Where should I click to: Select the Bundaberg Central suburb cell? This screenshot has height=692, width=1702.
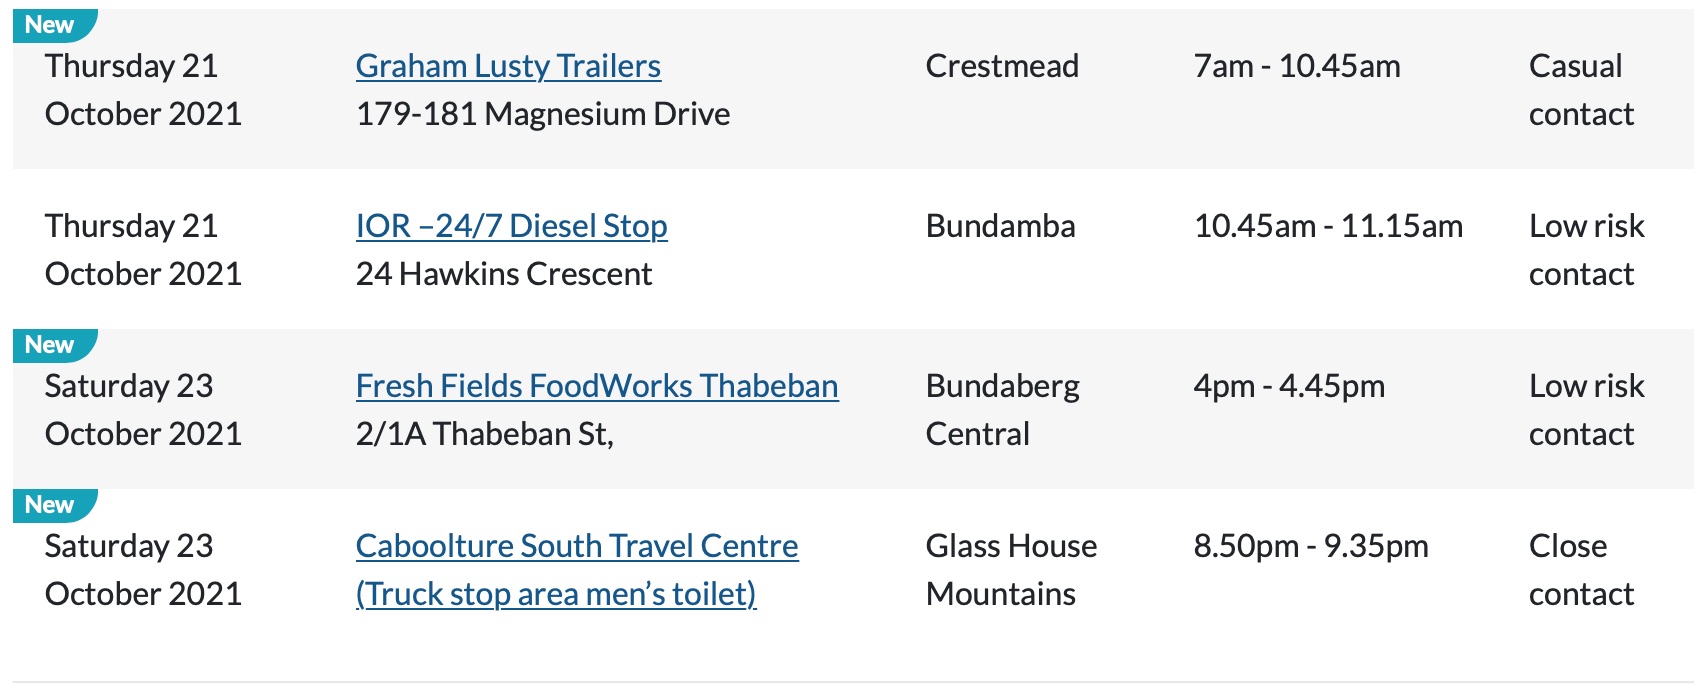1002,410
